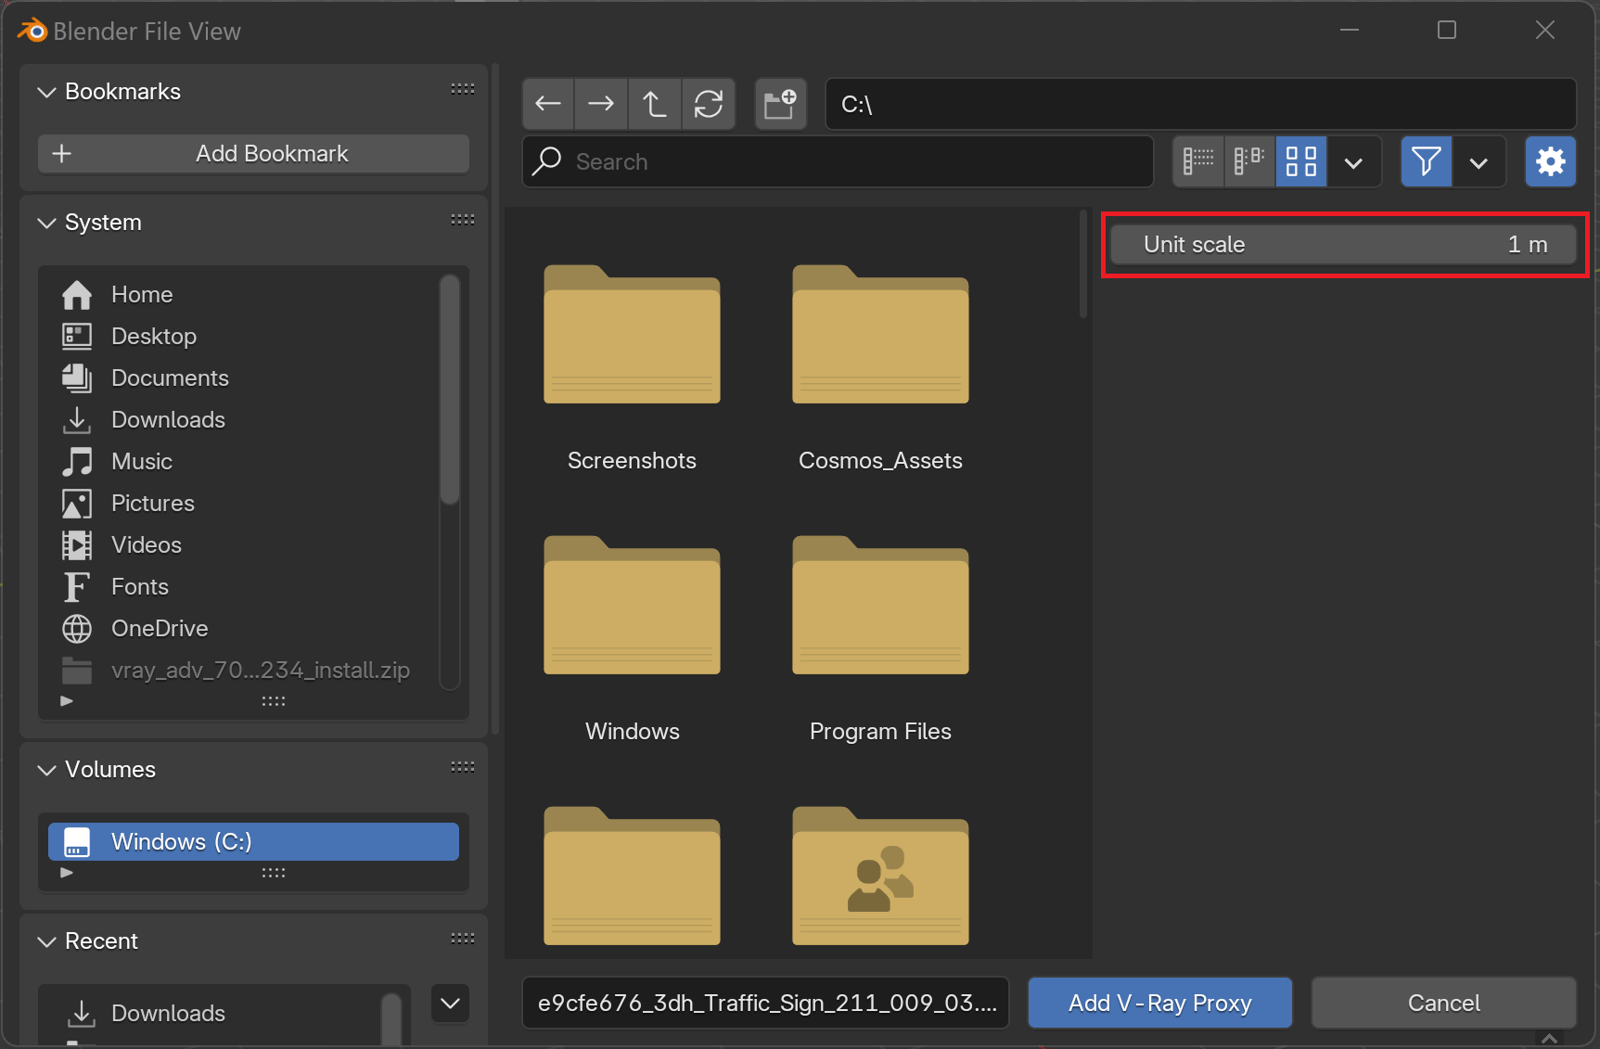Screen dimensions: 1600x1049
Task: Switch to thumbnails display mode
Action: [1301, 161]
